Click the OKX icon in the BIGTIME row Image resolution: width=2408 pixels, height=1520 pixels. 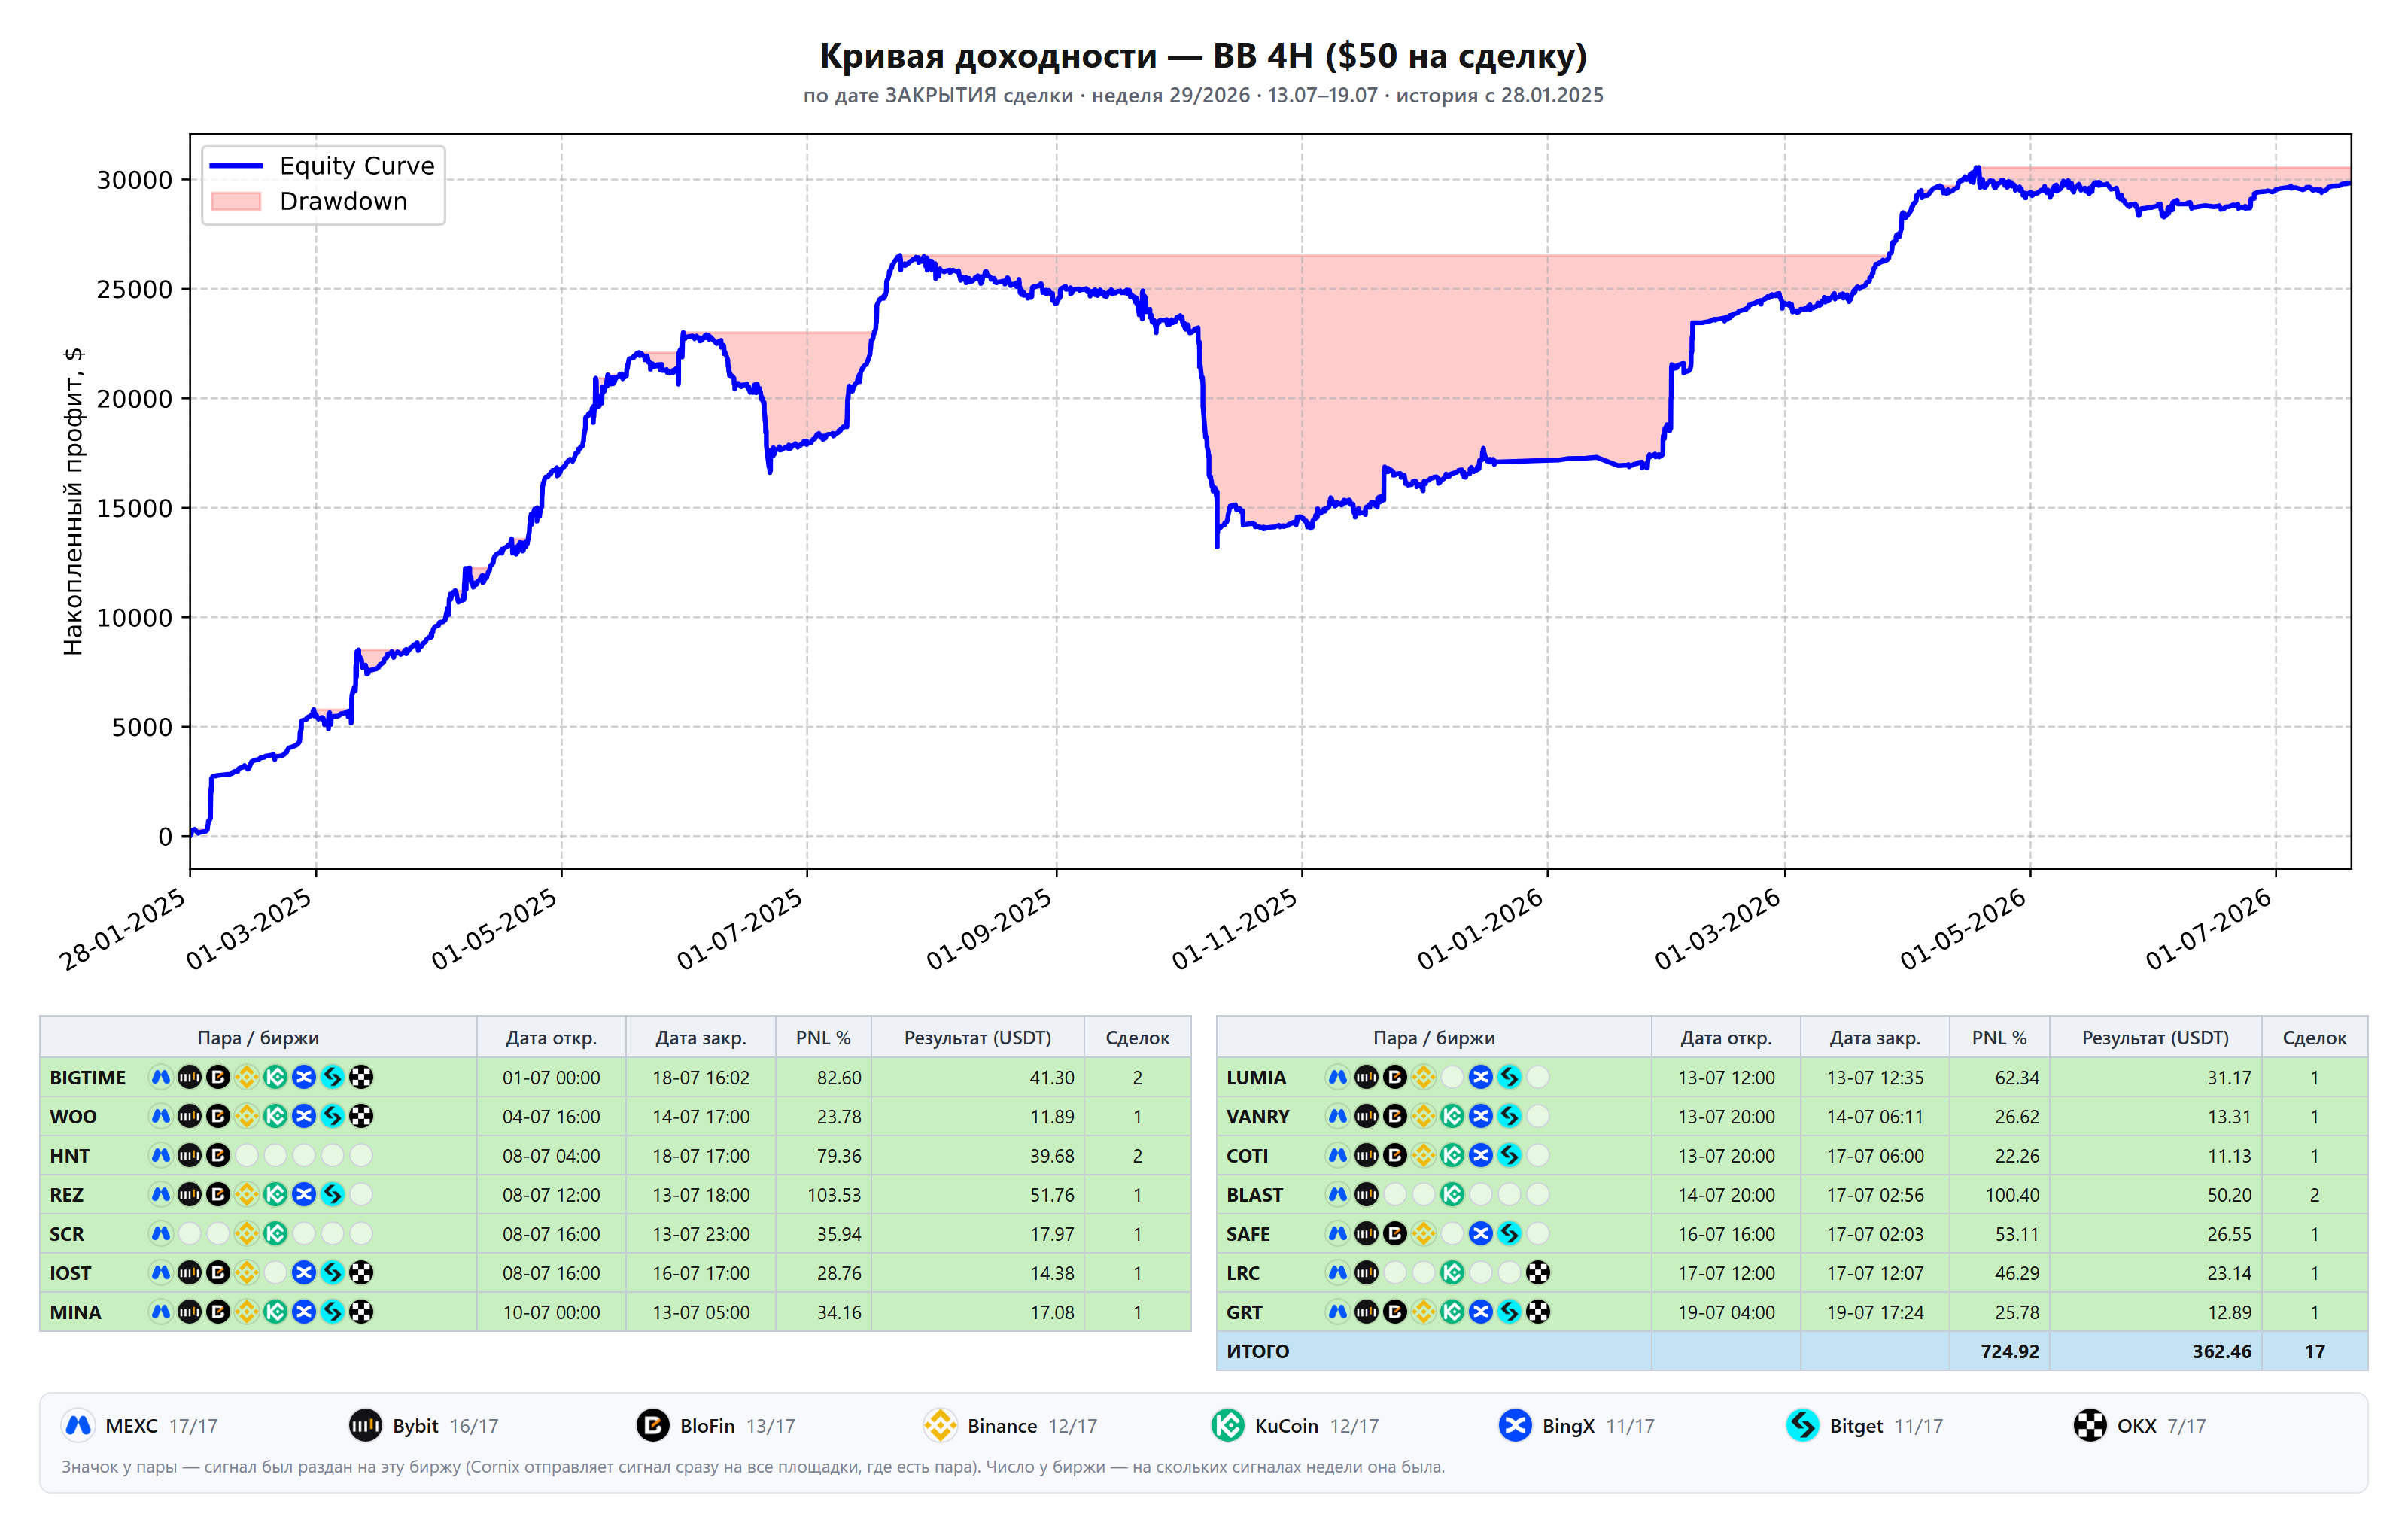362,1077
